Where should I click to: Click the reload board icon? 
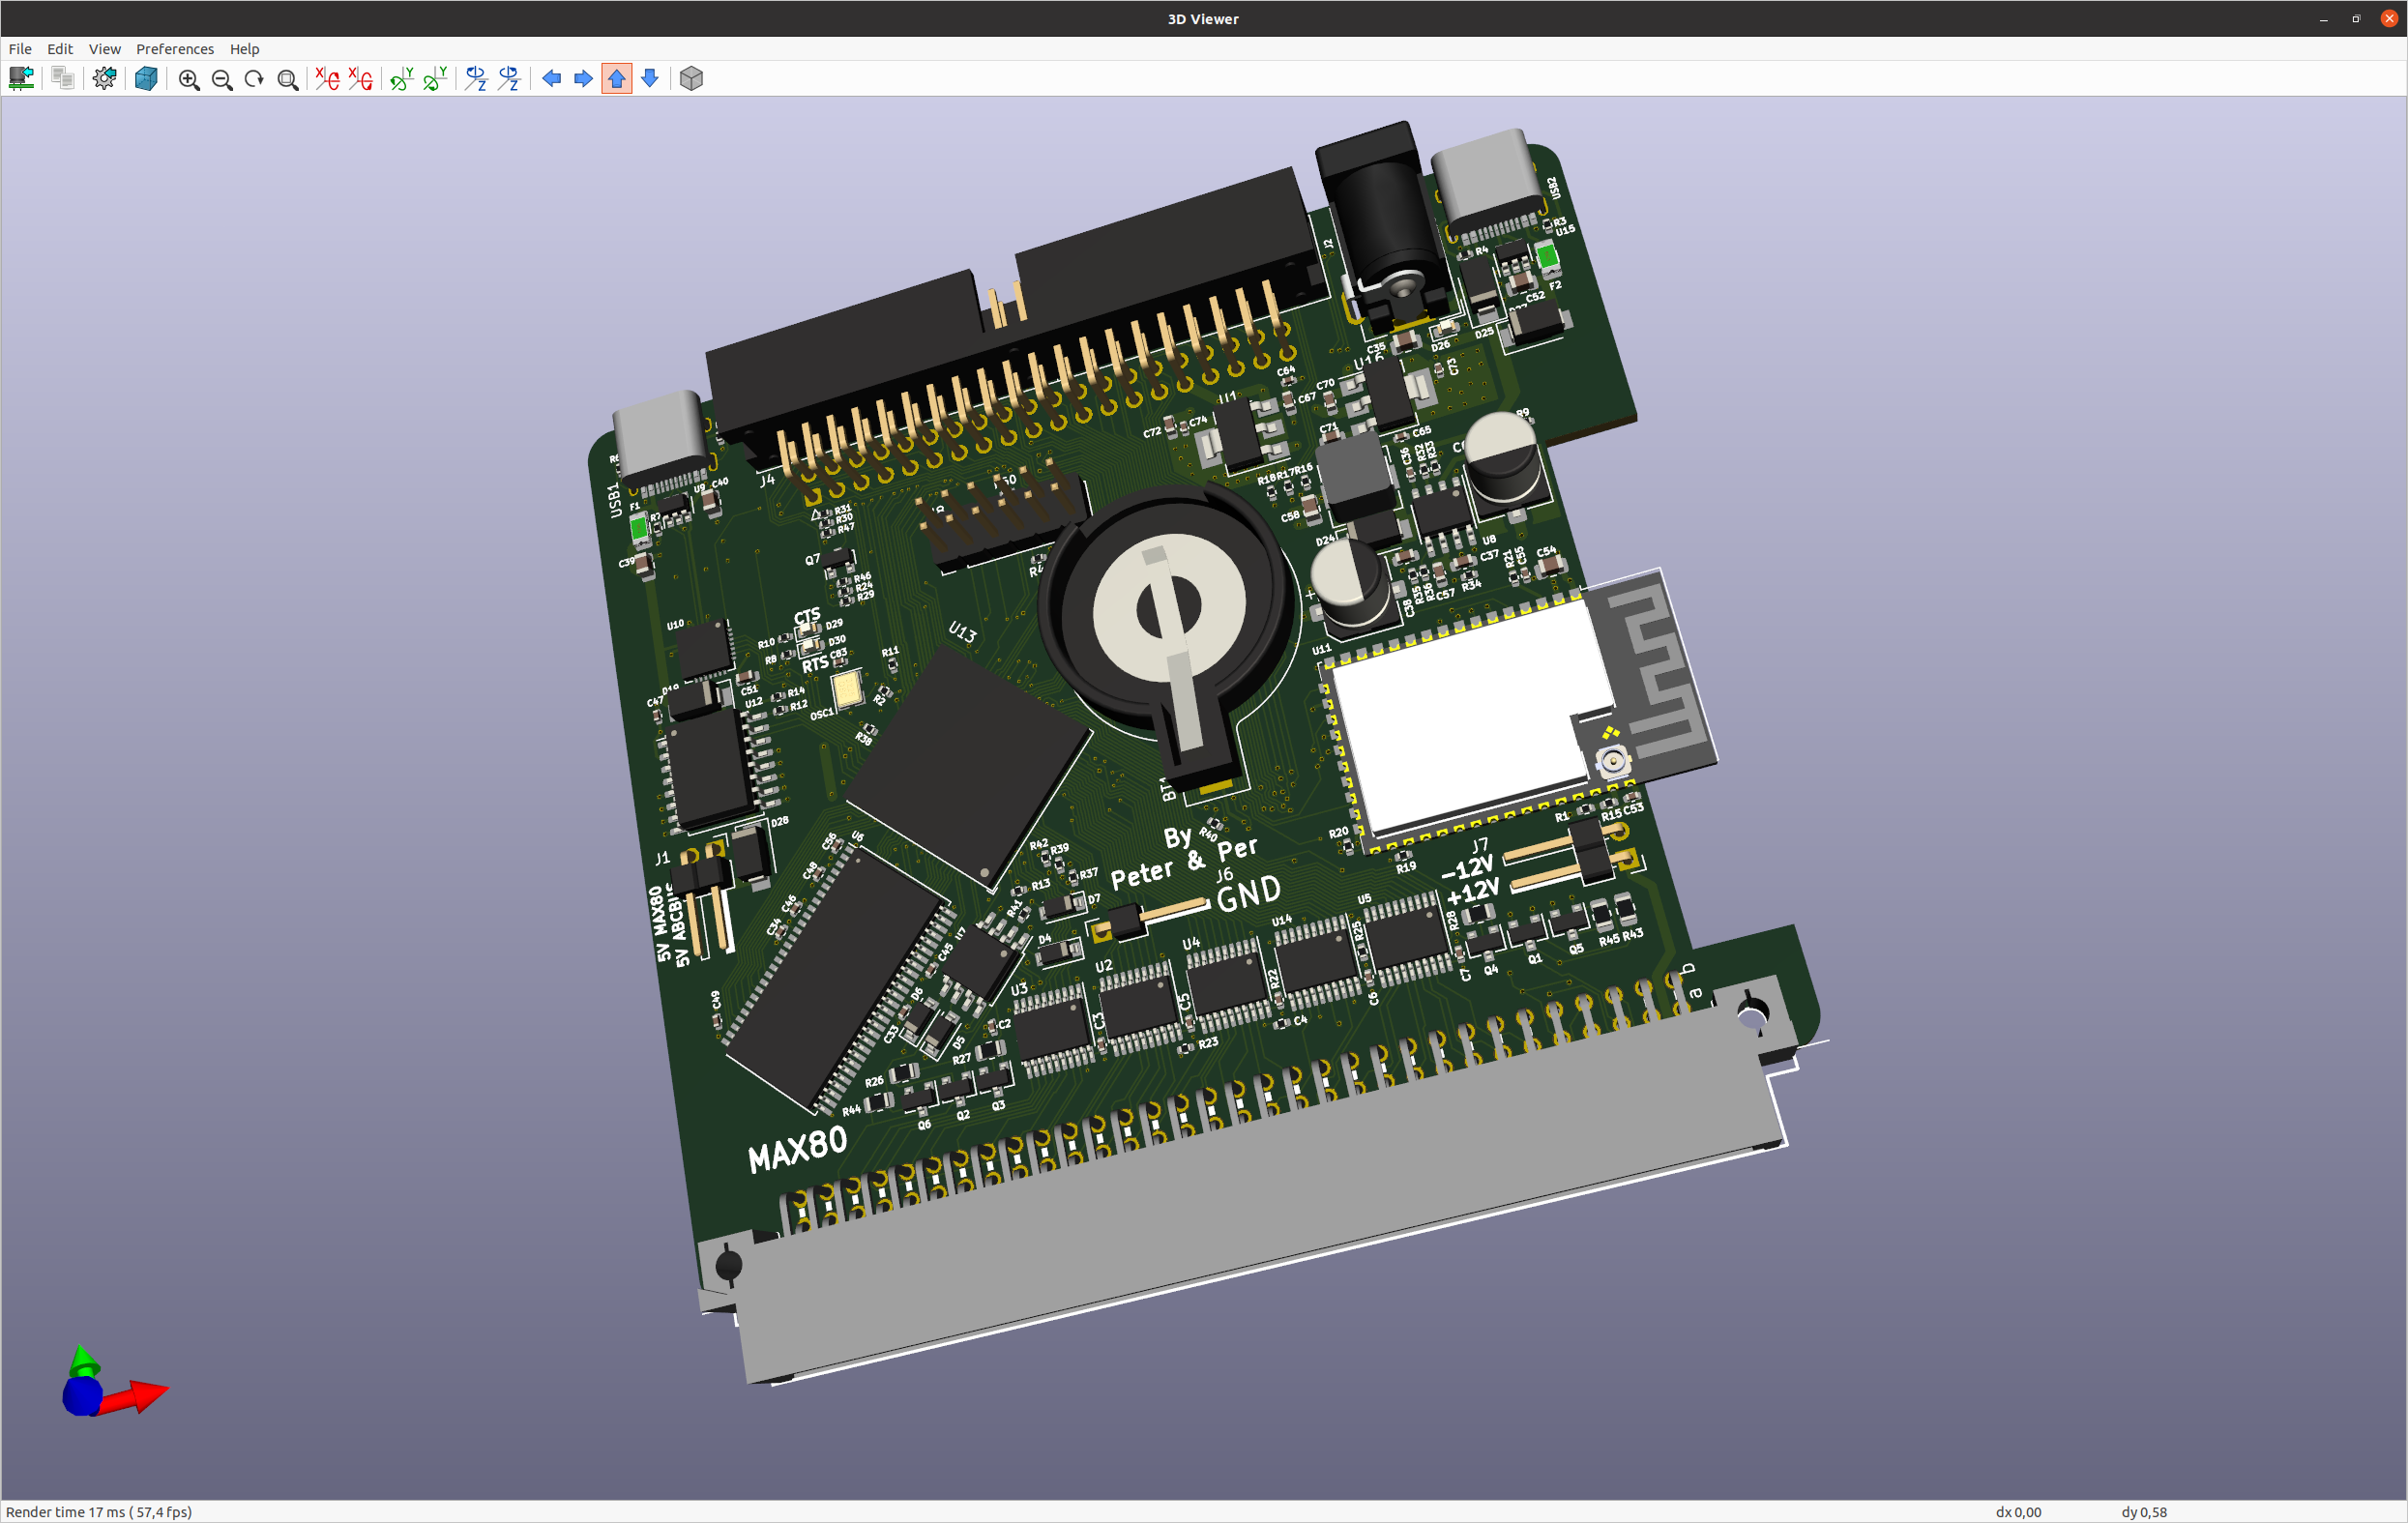click(x=21, y=78)
